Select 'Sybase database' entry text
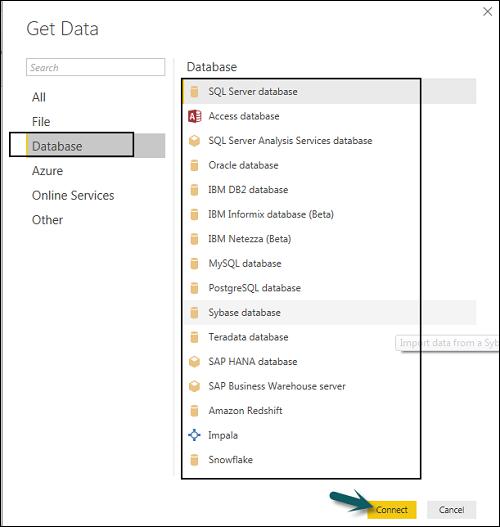Image resolution: width=500 pixels, height=527 pixels. click(x=244, y=313)
